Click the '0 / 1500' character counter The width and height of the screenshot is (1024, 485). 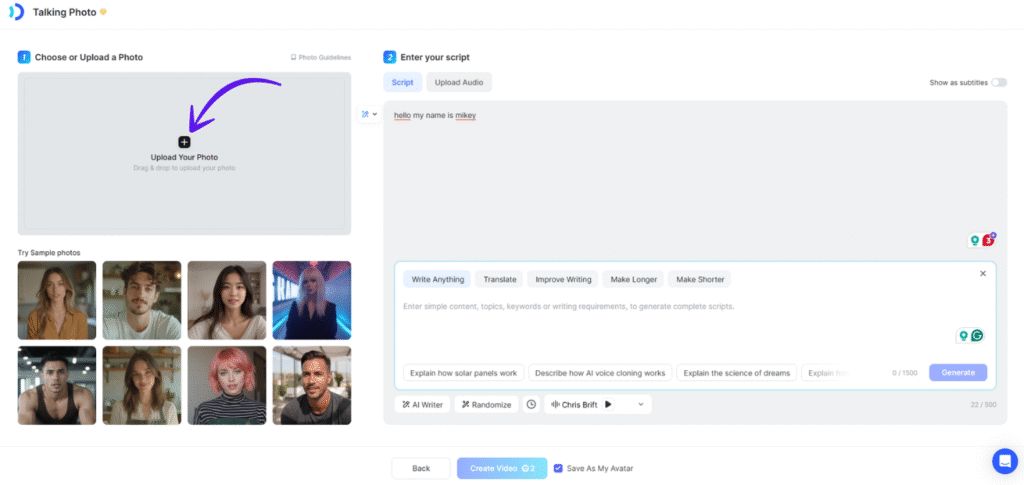(904, 373)
